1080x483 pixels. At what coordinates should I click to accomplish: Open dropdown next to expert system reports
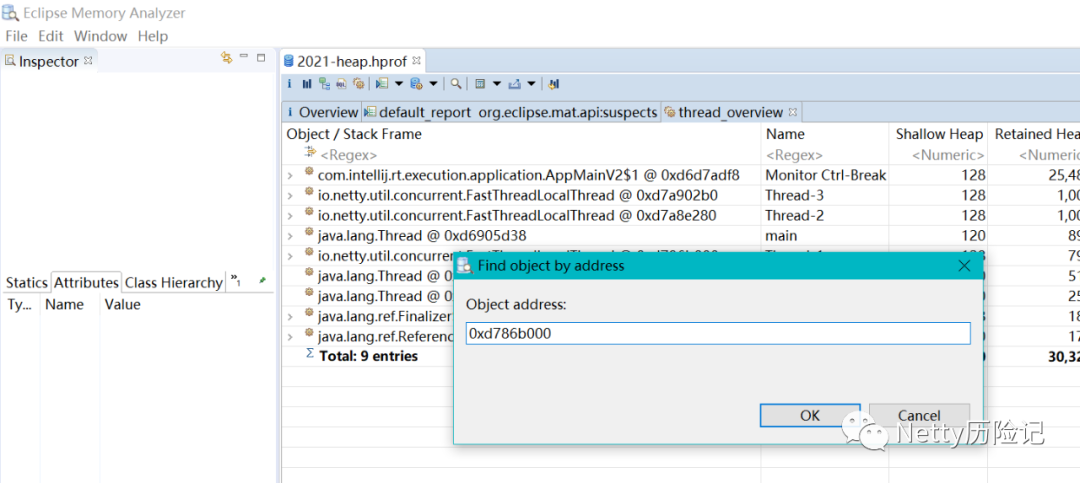coord(399,83)
